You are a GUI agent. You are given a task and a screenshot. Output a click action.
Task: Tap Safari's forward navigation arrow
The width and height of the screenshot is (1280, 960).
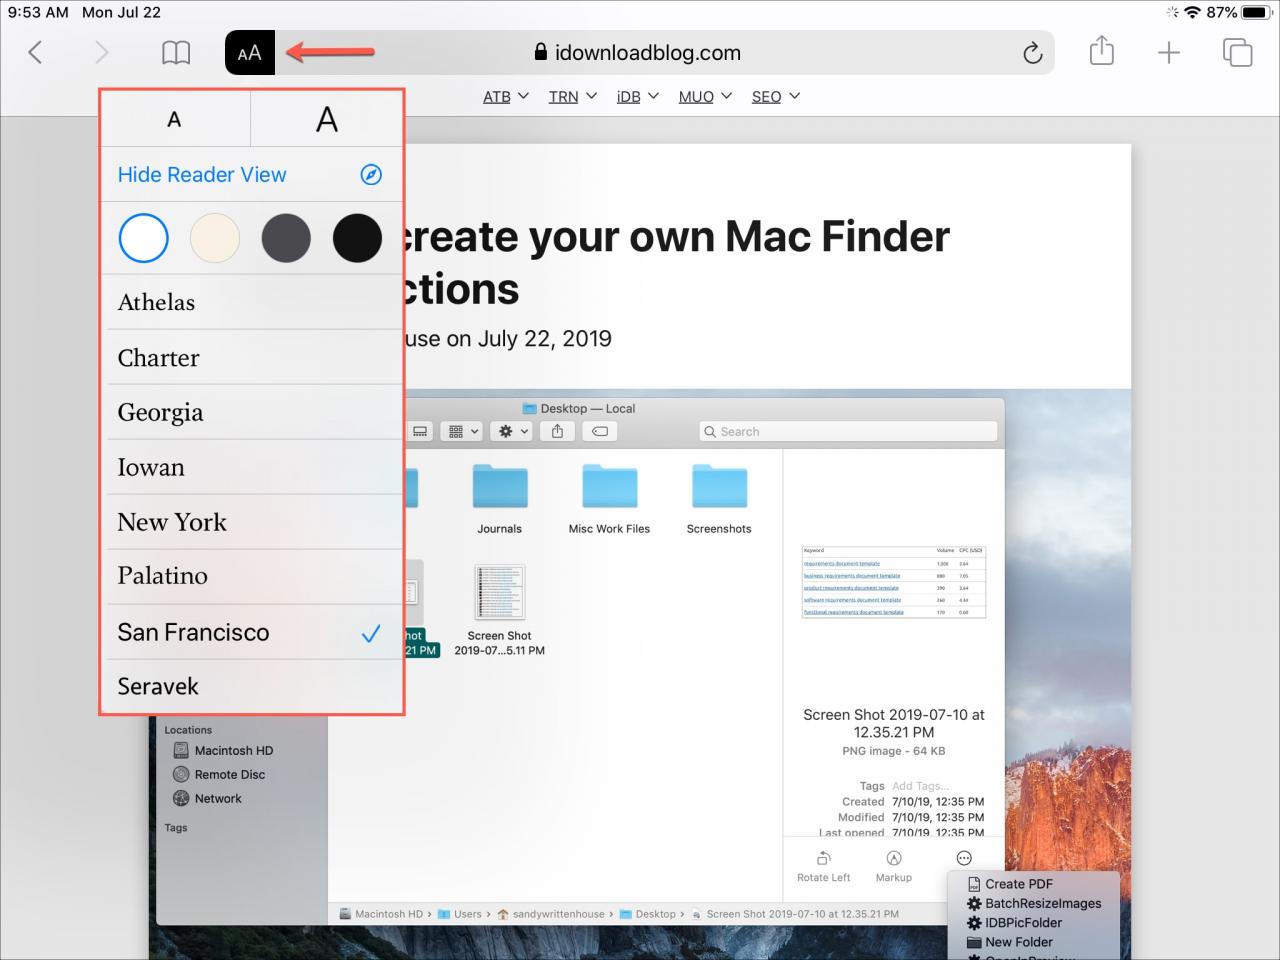(101, 52)
